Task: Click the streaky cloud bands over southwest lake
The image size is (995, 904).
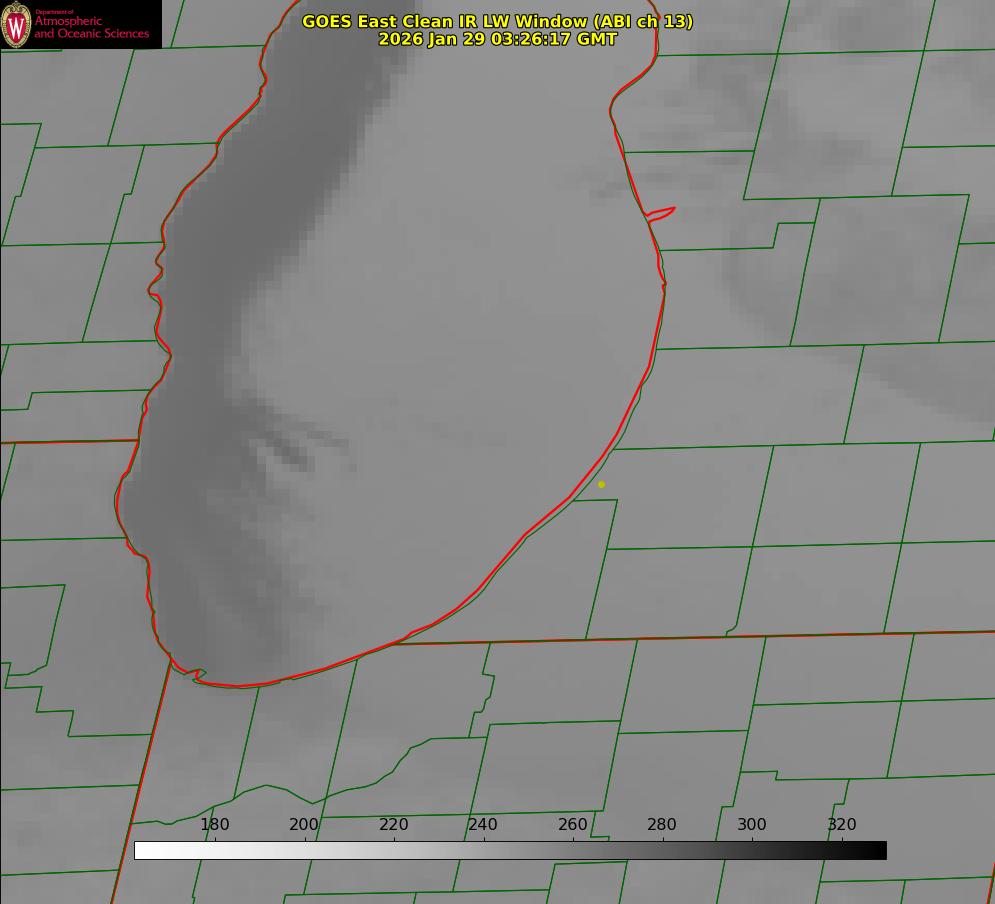Action: pyautogui.click(x=285, y=450)
